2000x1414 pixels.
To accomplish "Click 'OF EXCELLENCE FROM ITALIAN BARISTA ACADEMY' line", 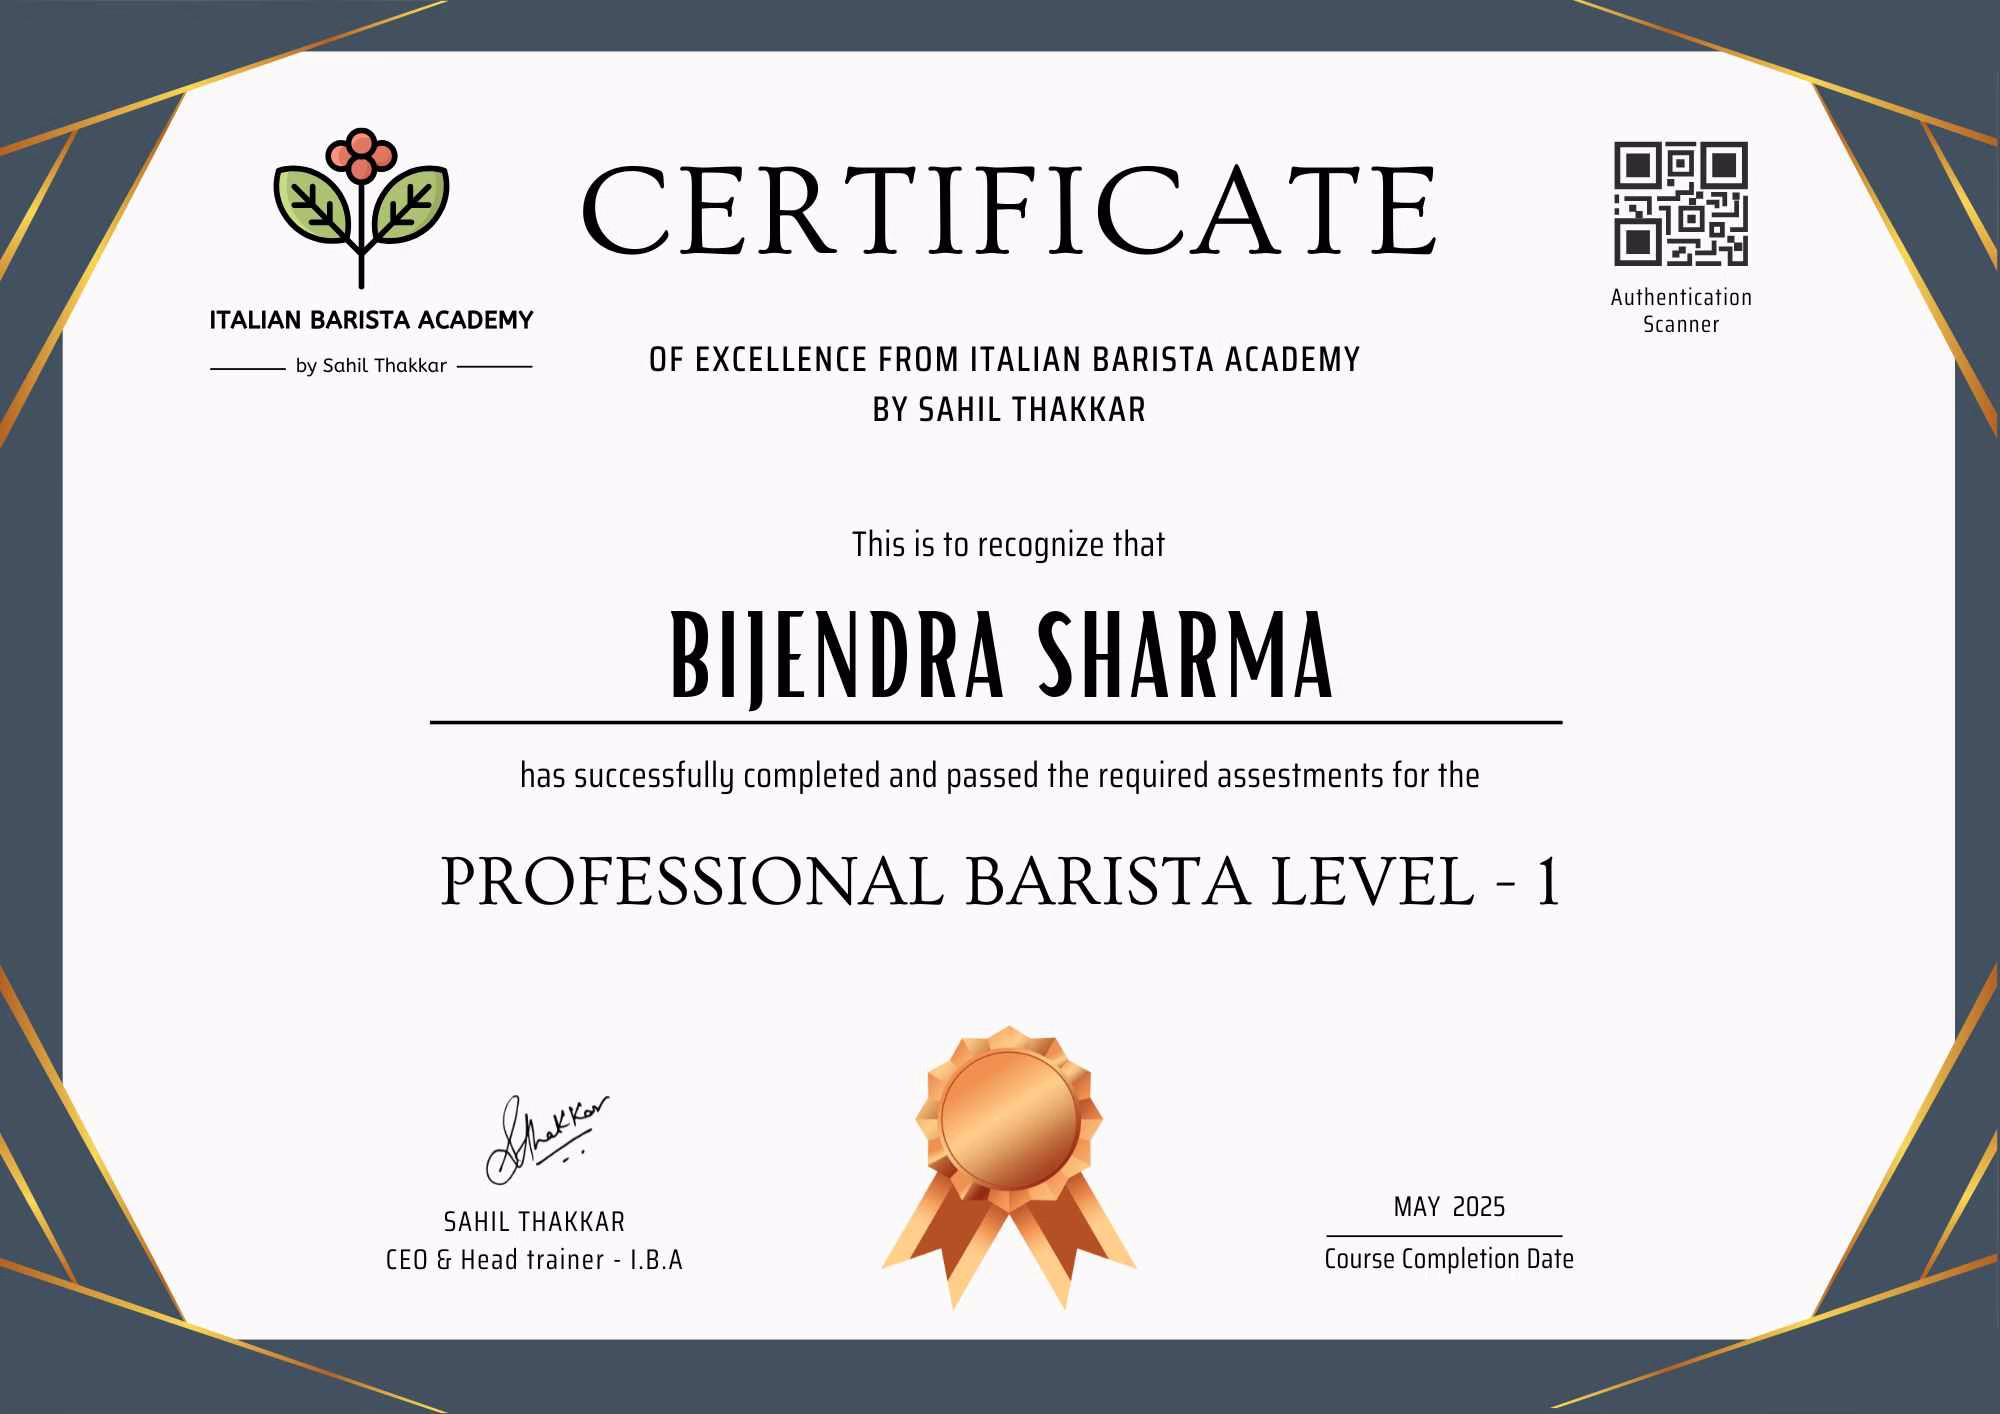I will click(1004, 360).
